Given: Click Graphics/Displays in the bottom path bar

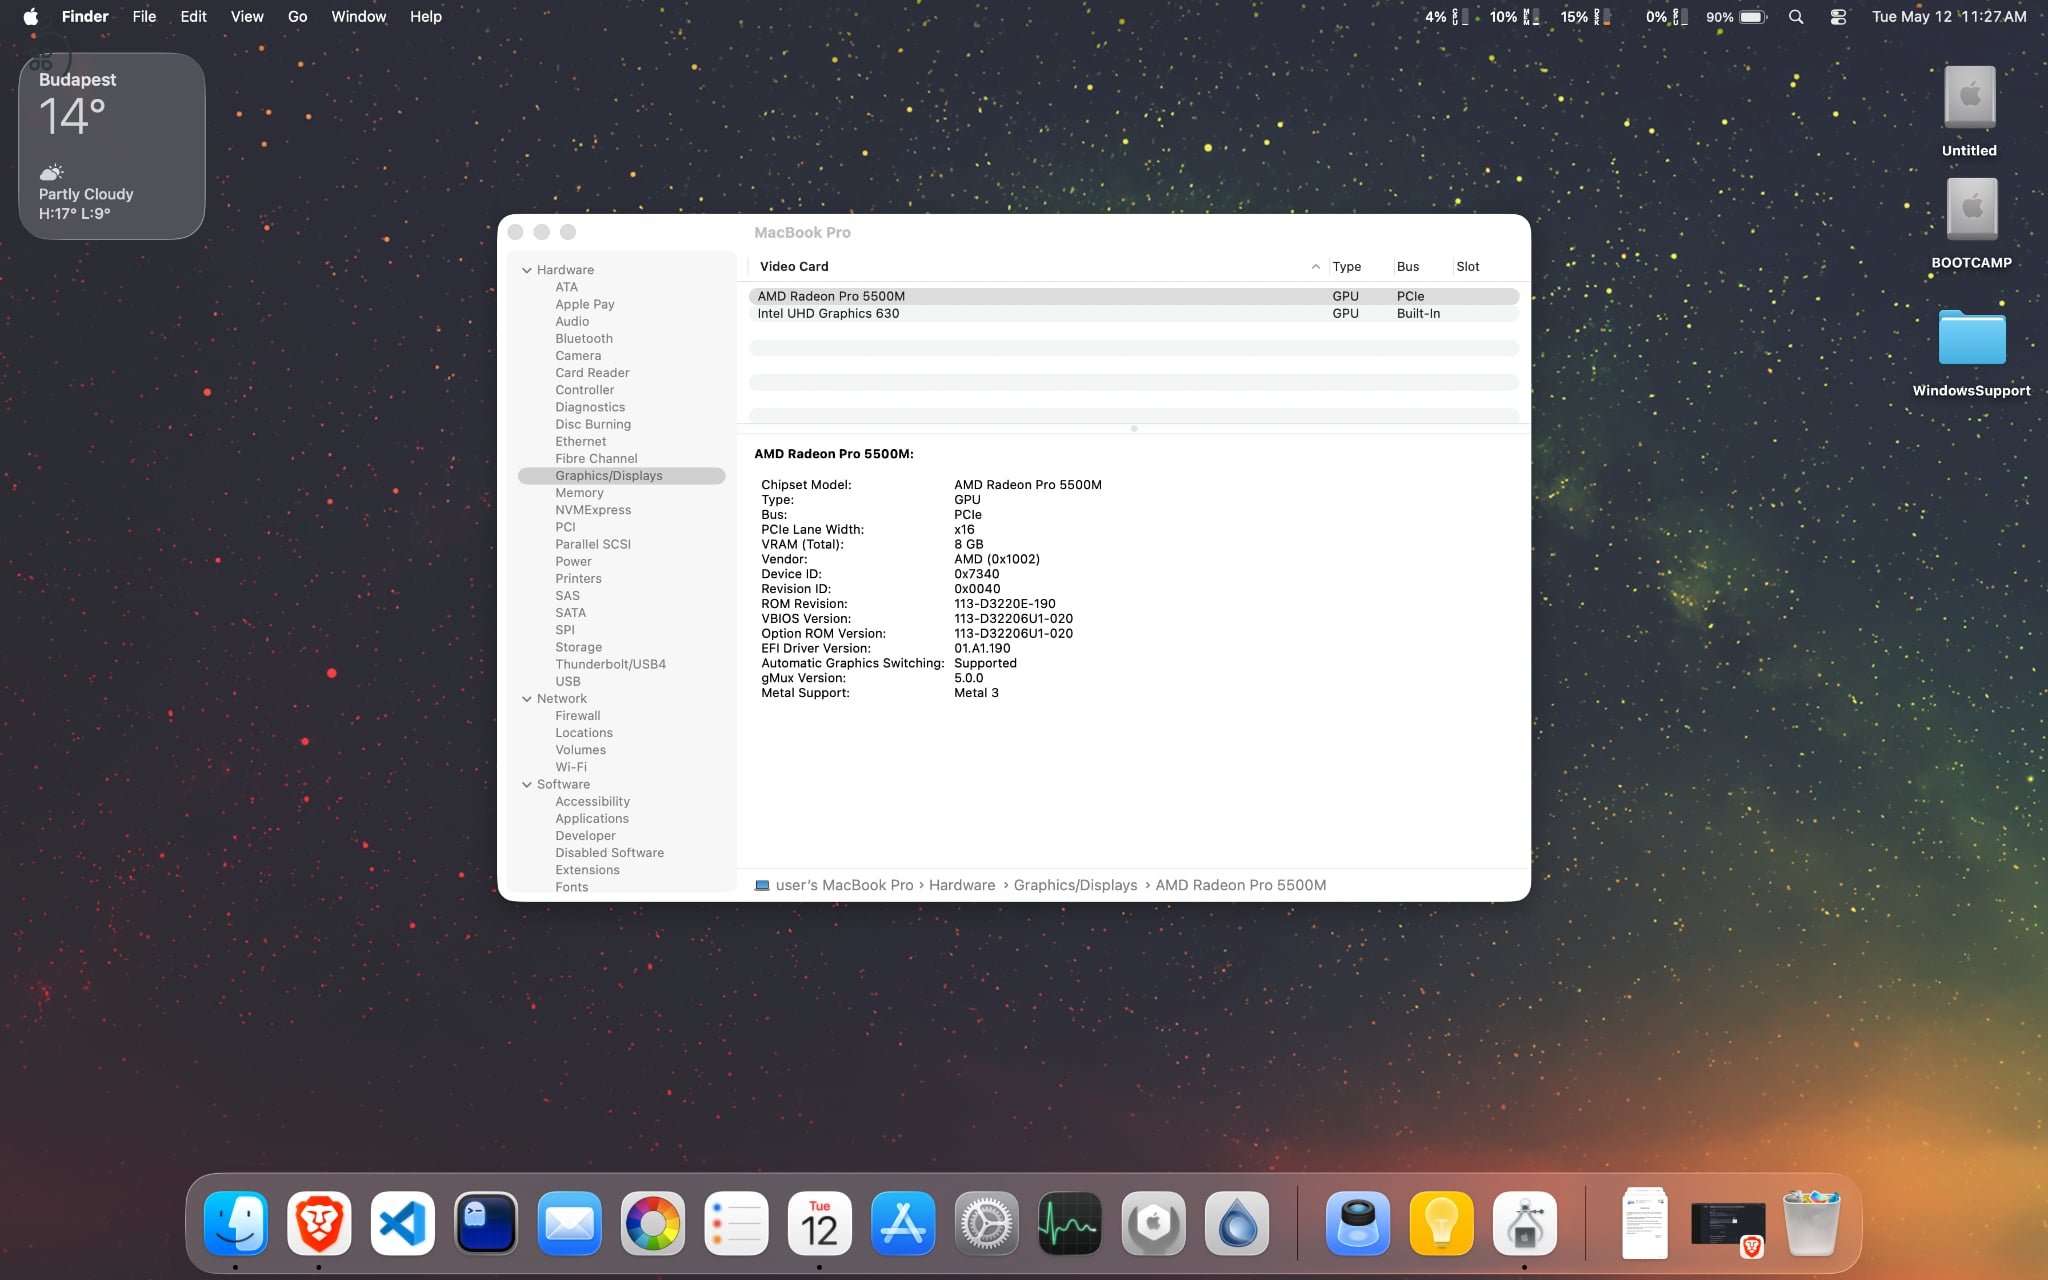Looking at the screenshot, I should (x=1075, y=885).
